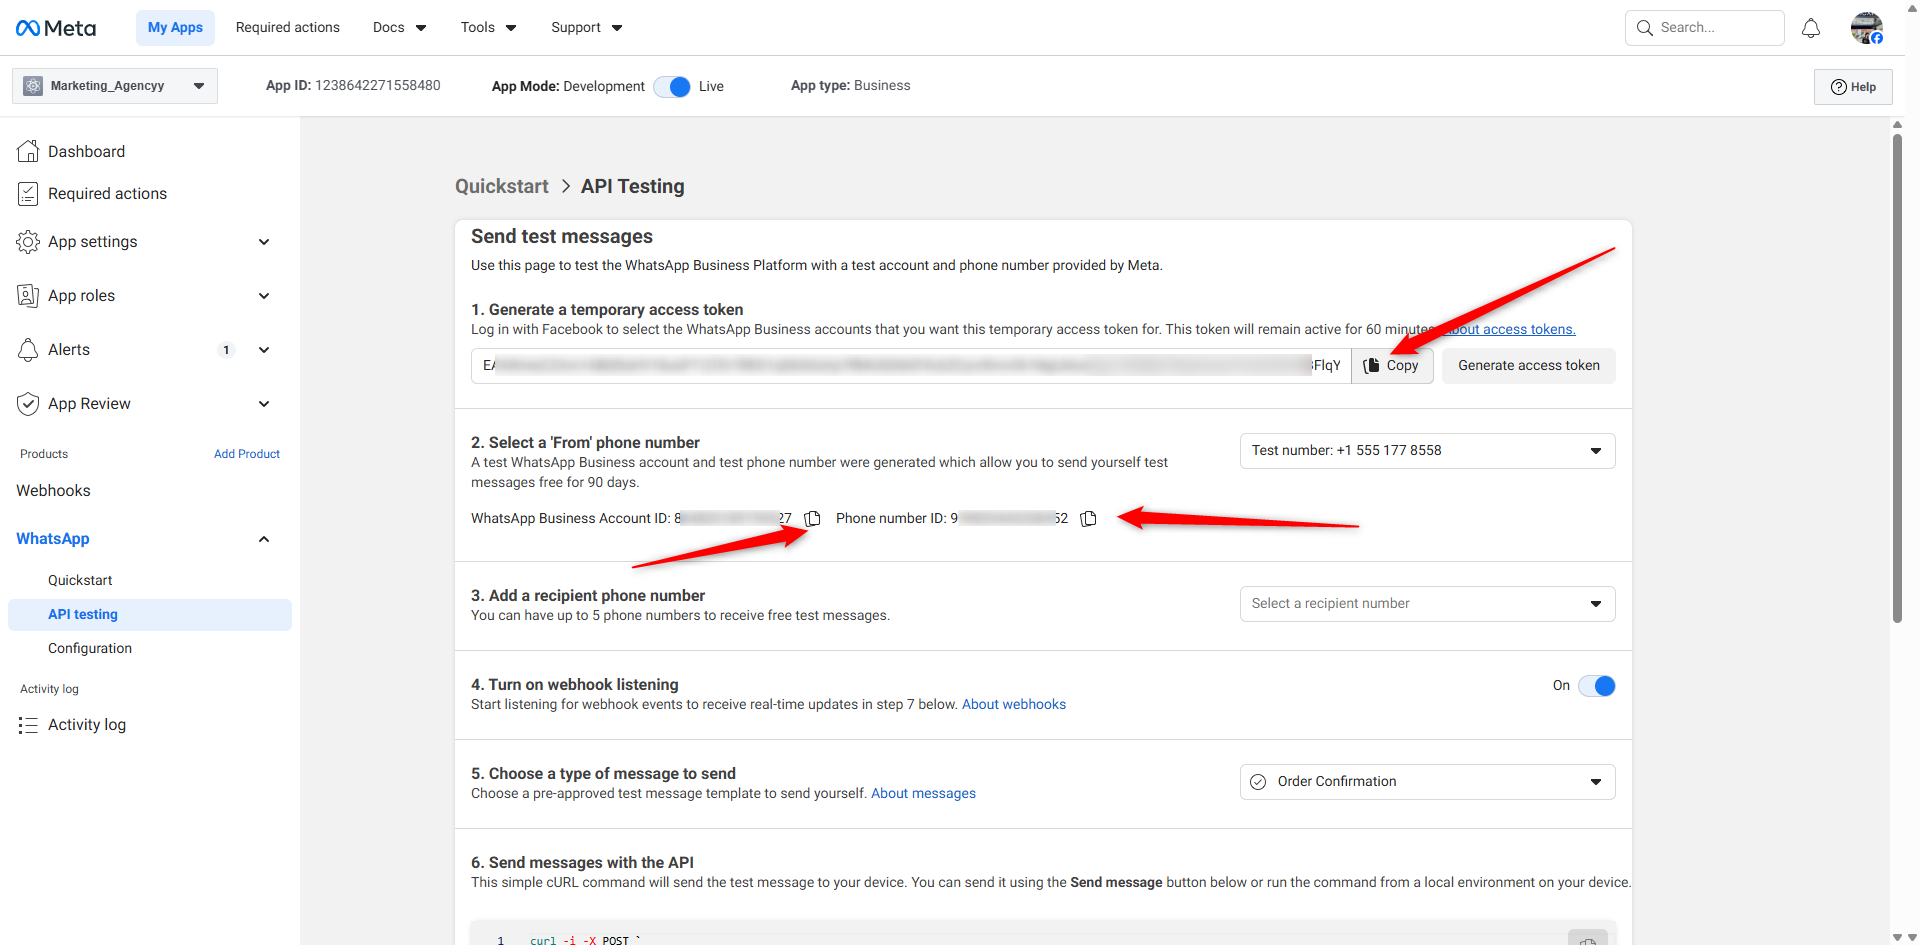This screenshot has height=945, width=1920.
Task: Open the Test number From phone dropdown
Action: [1427, 451]
